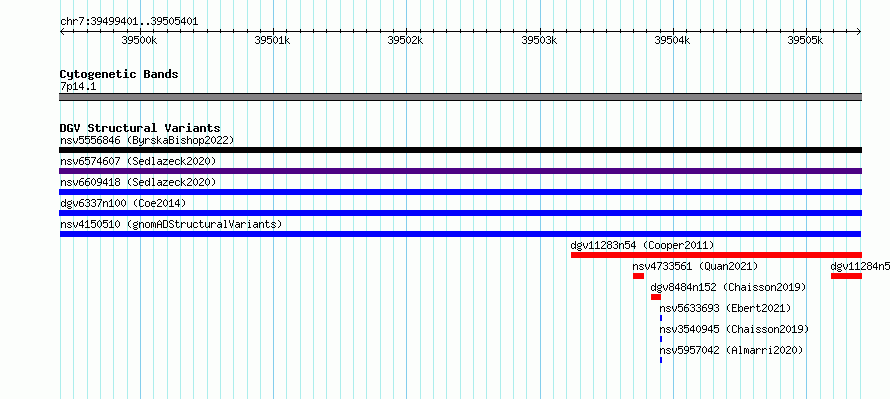The width and height of the screenshot is (890, 399).
Task: Open the dgv6337n100 (Coe2014) label
Action: click(123, 203)
